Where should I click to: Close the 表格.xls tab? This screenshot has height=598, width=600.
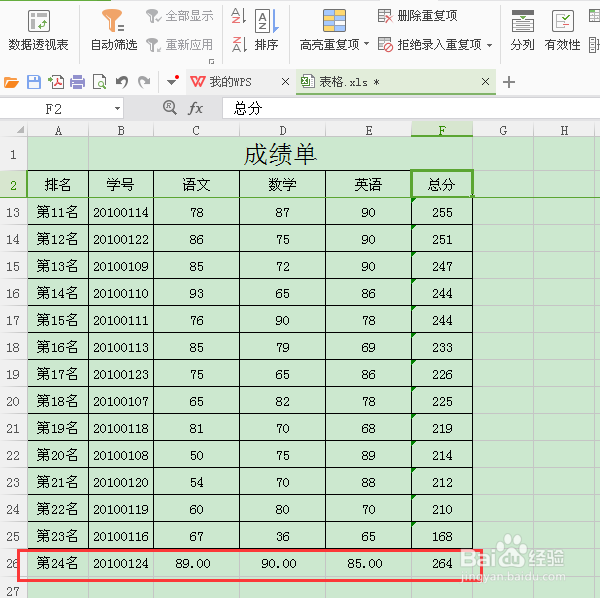pos(485,81)
